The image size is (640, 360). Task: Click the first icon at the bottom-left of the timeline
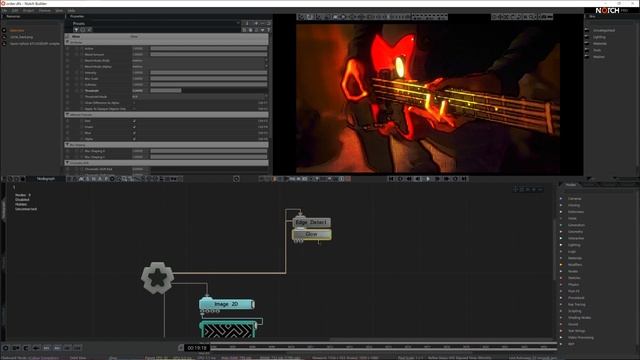tap(5, 348)
